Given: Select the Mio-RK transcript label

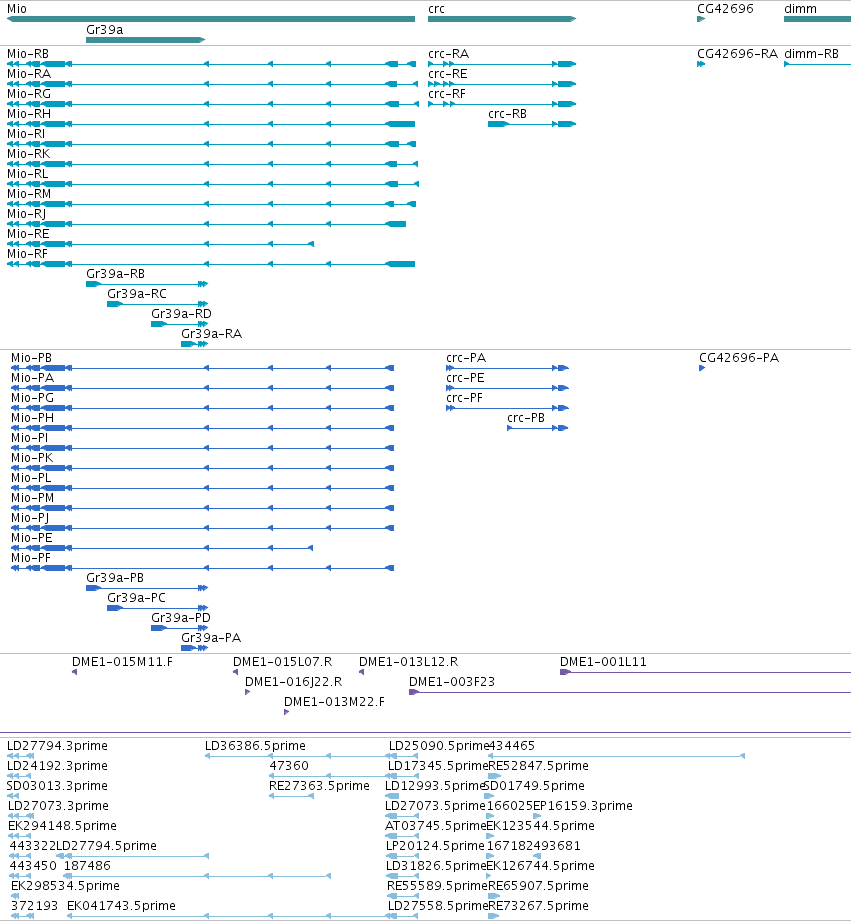Looking at the screenshot, I should coord(29,154).
